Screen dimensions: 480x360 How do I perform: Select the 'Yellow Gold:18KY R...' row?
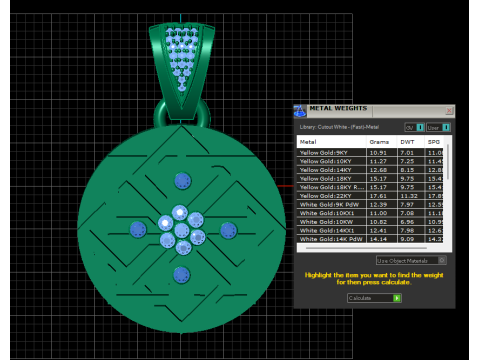[370, 187]
